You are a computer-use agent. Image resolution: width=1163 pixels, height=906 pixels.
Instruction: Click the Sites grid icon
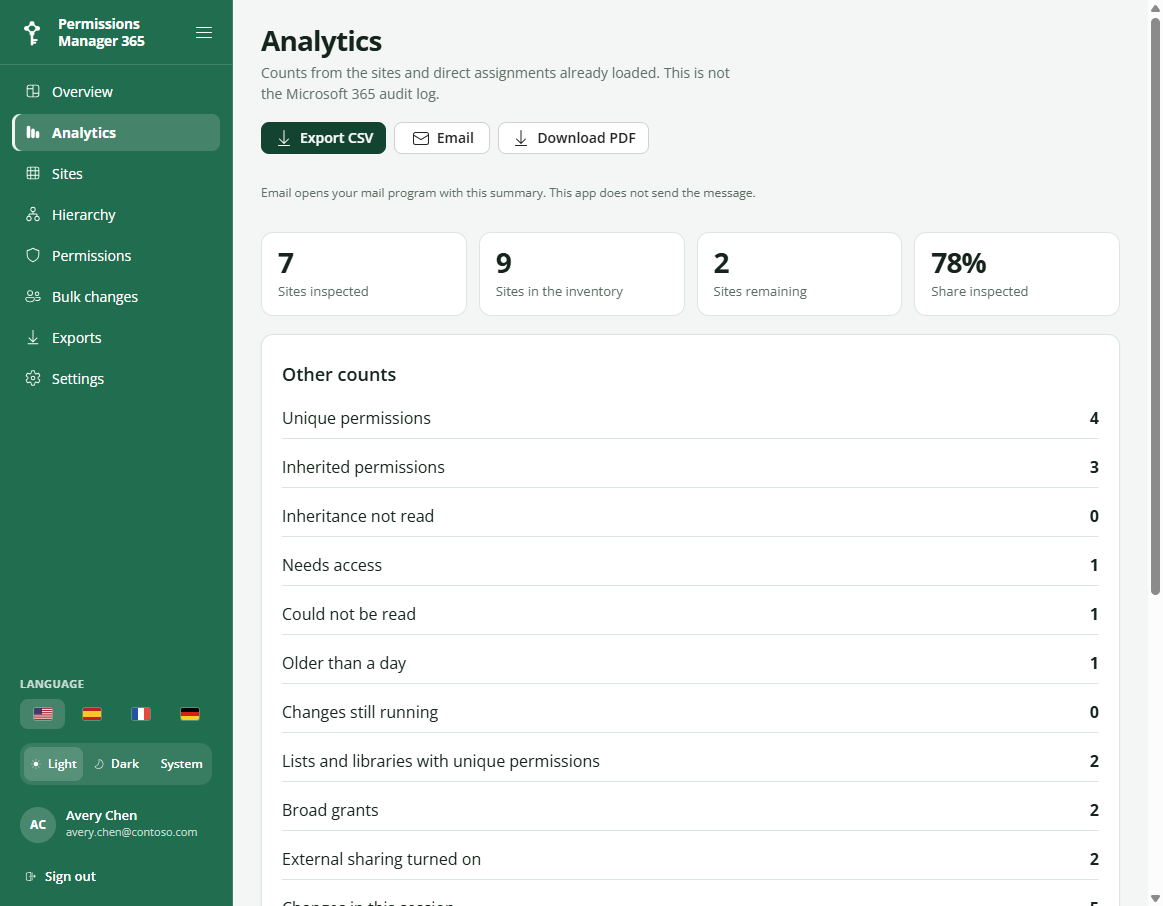[x=33, y=173]
